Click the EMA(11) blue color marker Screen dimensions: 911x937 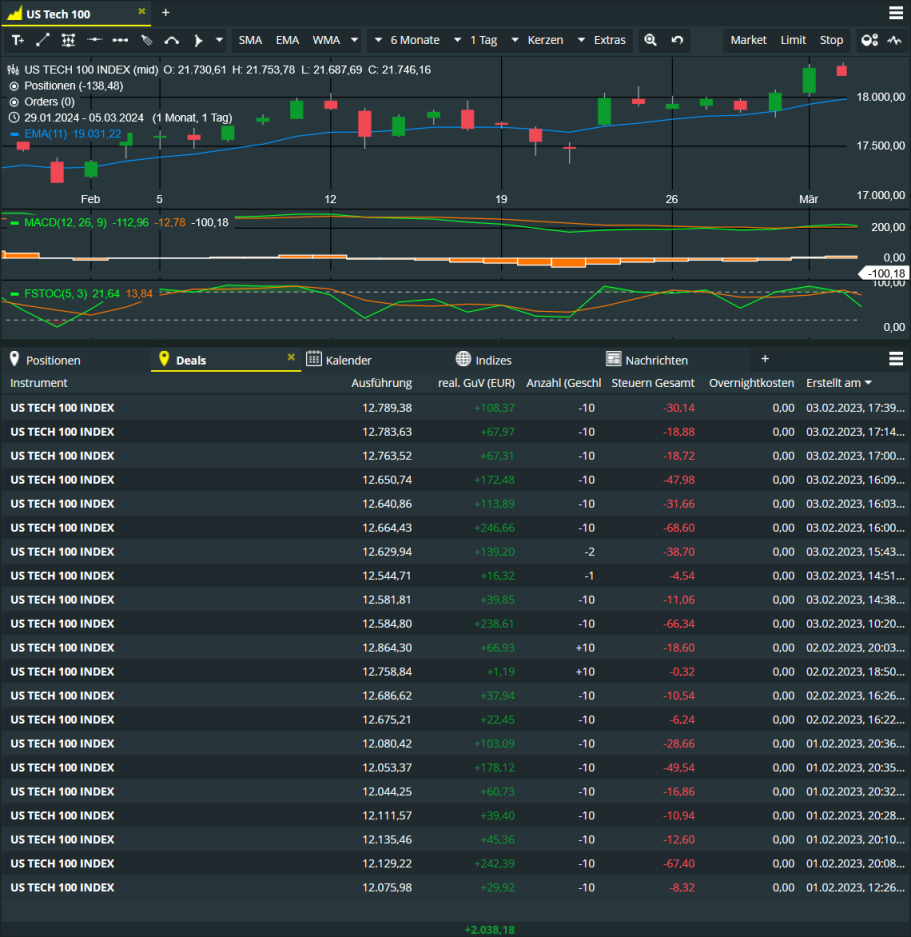click(x=14, y=134)
